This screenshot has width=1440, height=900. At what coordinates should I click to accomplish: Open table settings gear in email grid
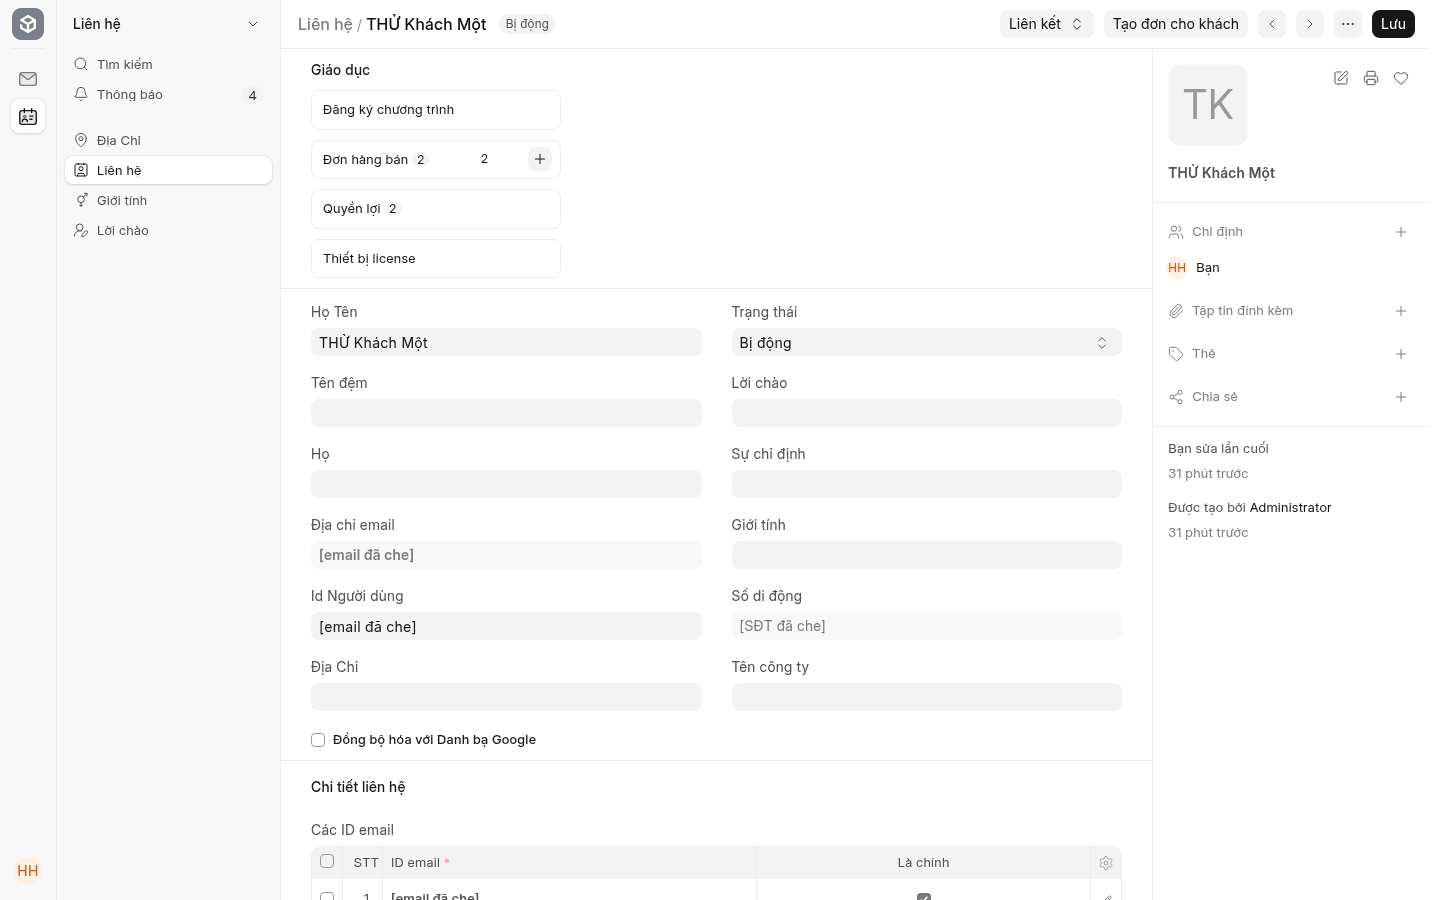pos(1105,863)
